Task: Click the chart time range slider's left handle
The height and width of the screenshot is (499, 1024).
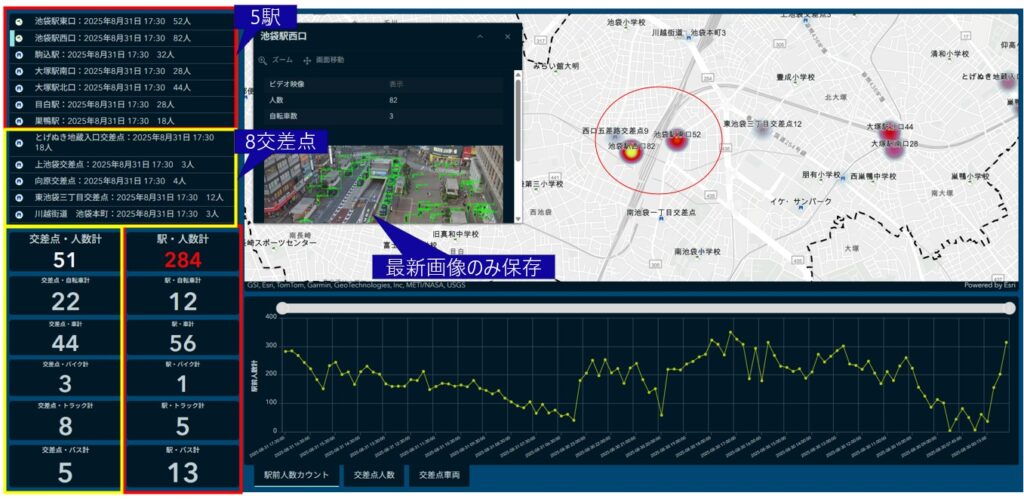Action: pos(285,309)
